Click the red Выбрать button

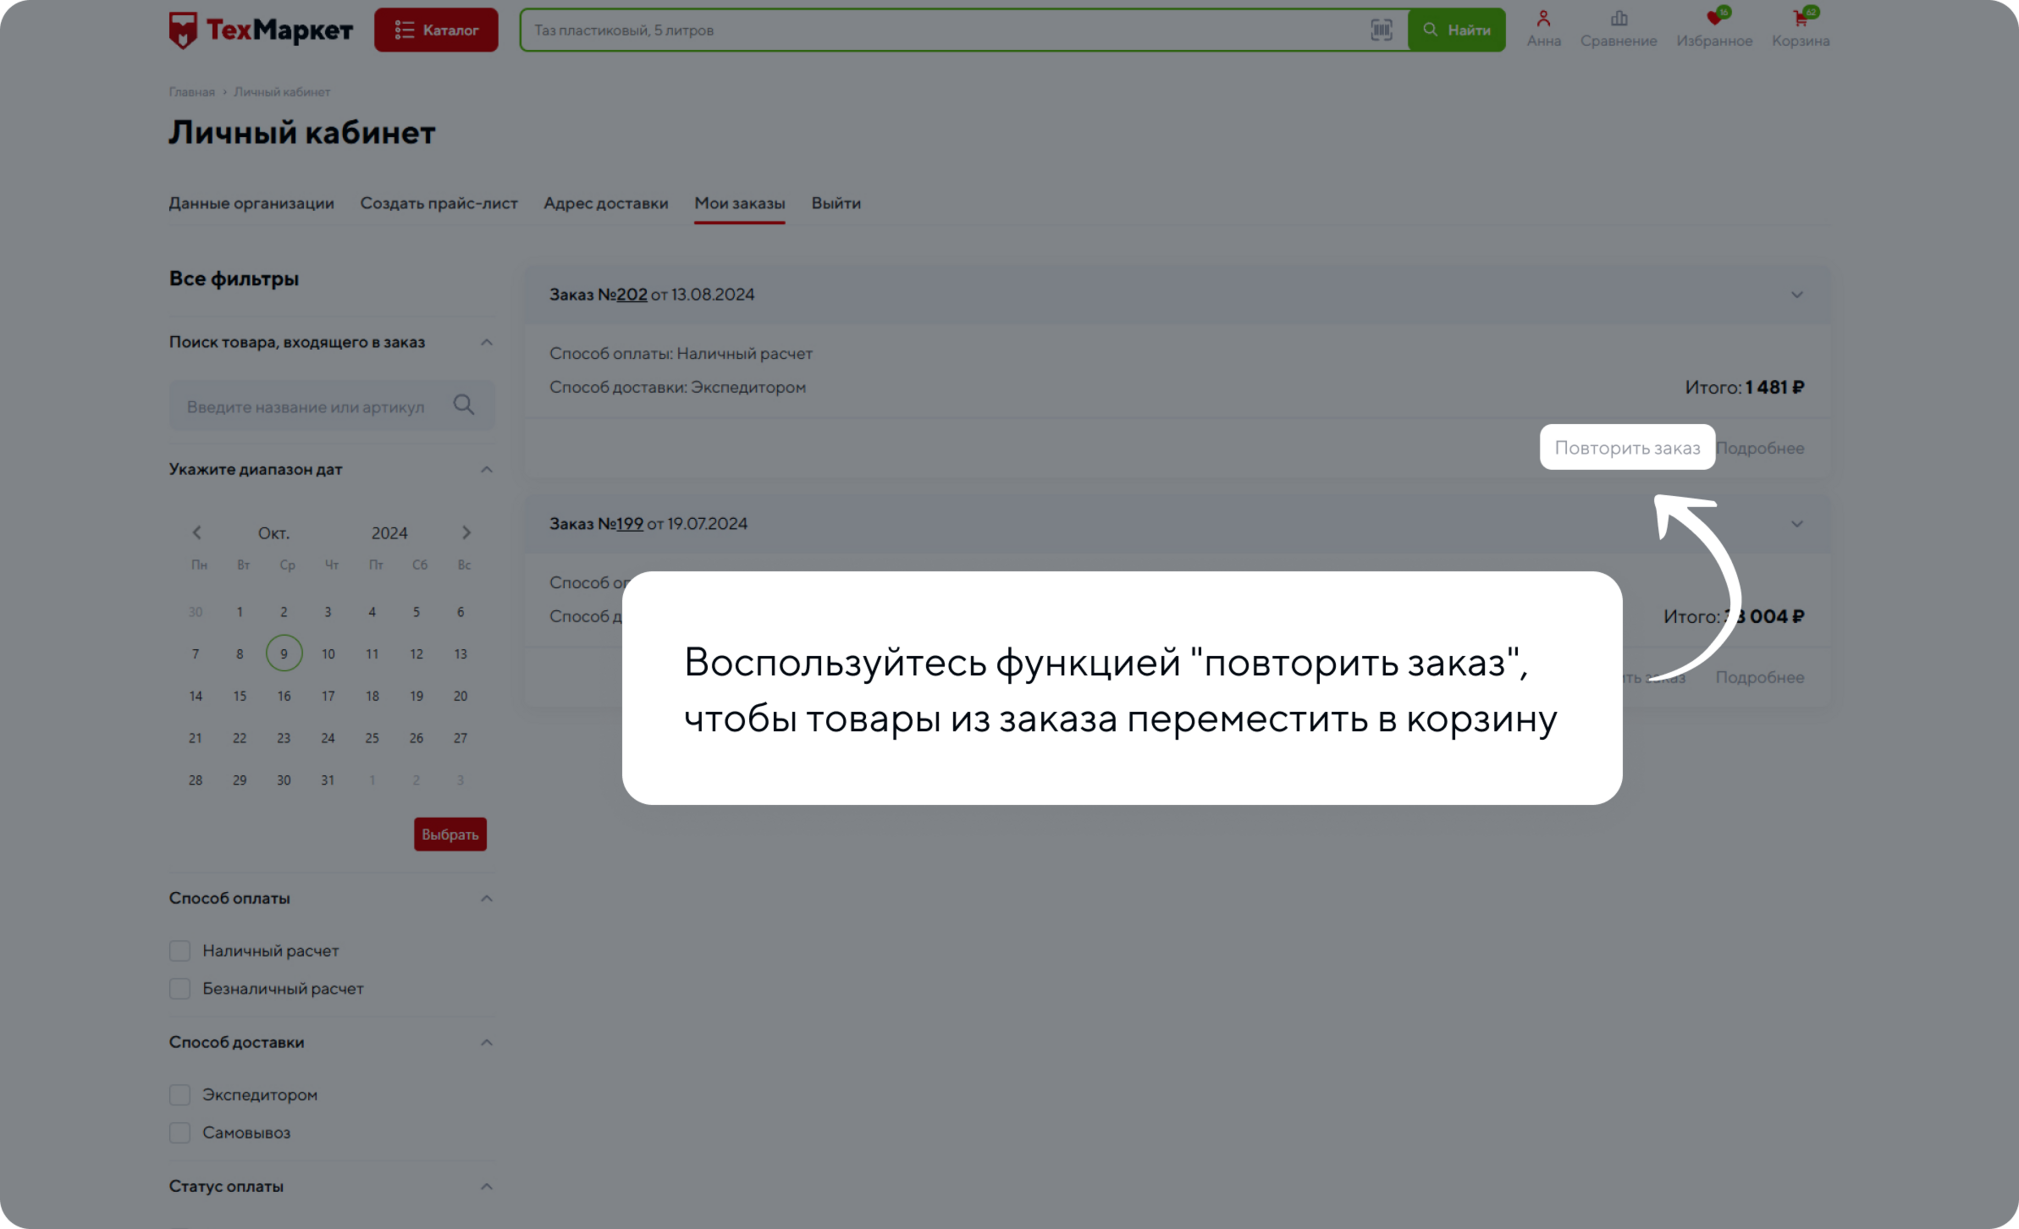pos(450,834)
